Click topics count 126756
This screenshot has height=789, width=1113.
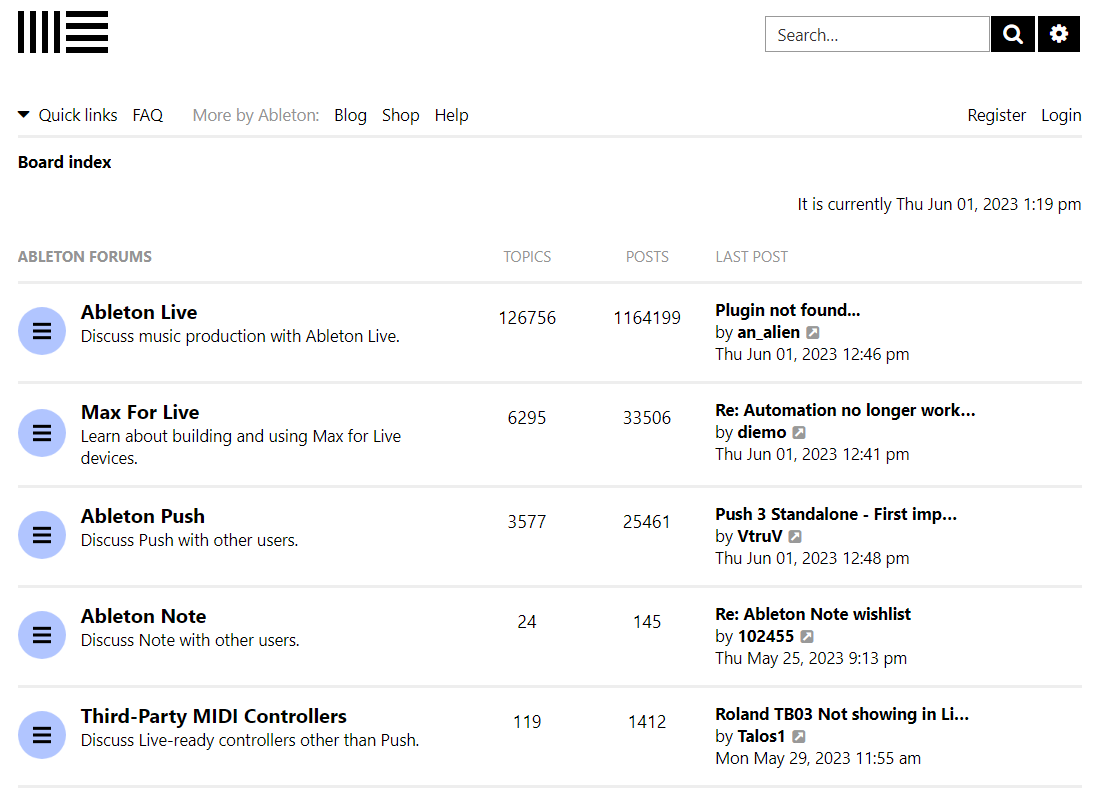[527, 319]
